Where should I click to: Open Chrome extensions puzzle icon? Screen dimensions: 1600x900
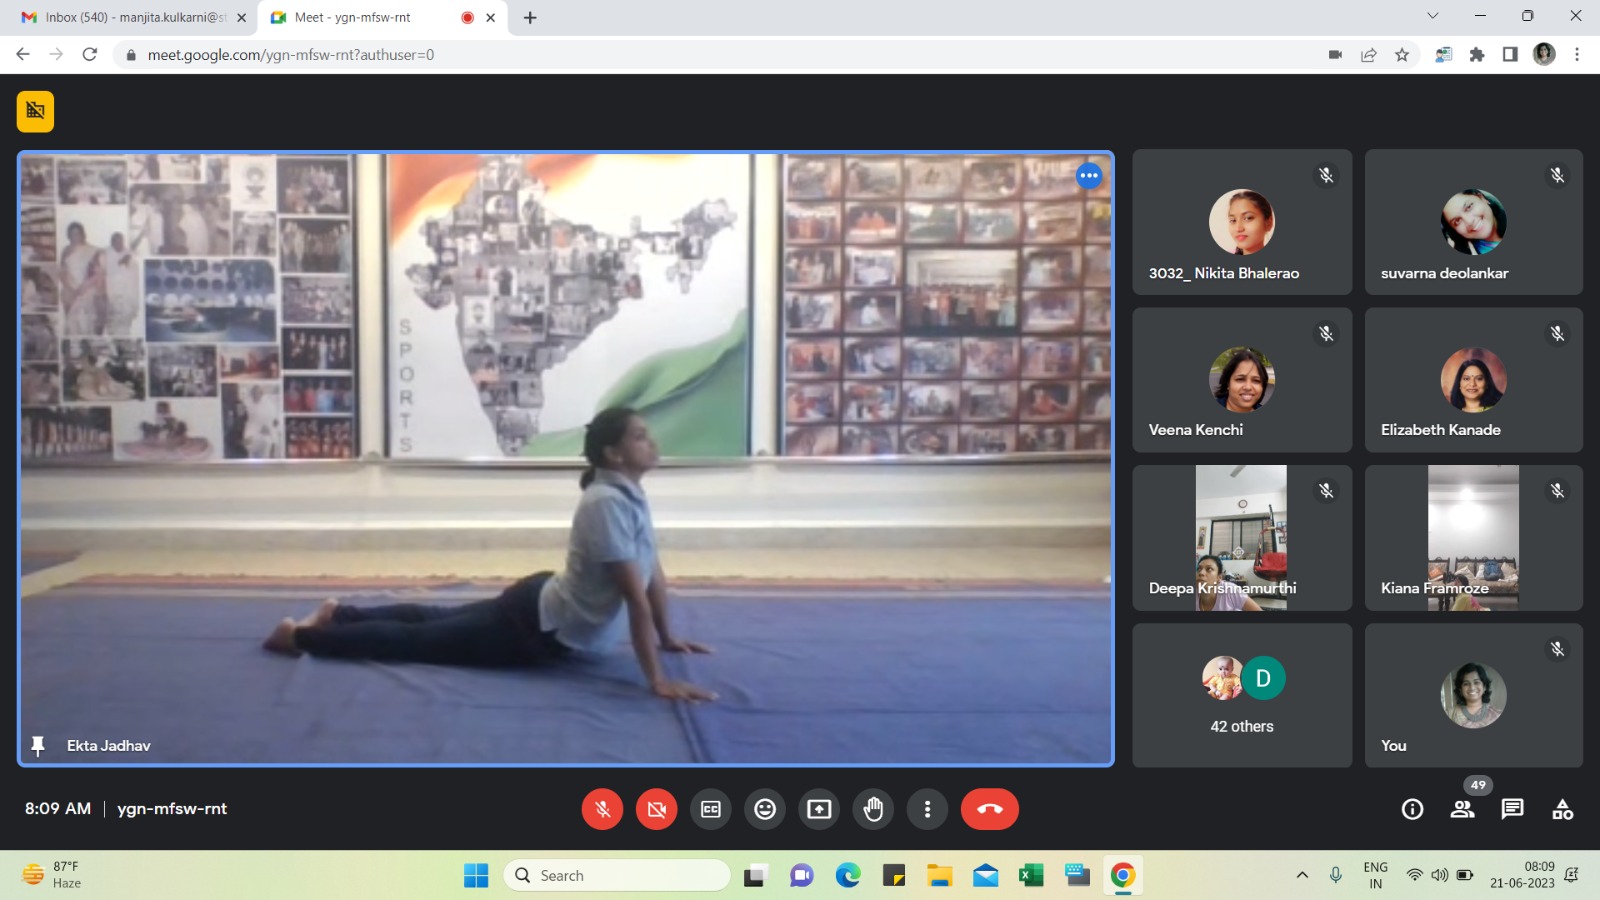[1477, 55]
